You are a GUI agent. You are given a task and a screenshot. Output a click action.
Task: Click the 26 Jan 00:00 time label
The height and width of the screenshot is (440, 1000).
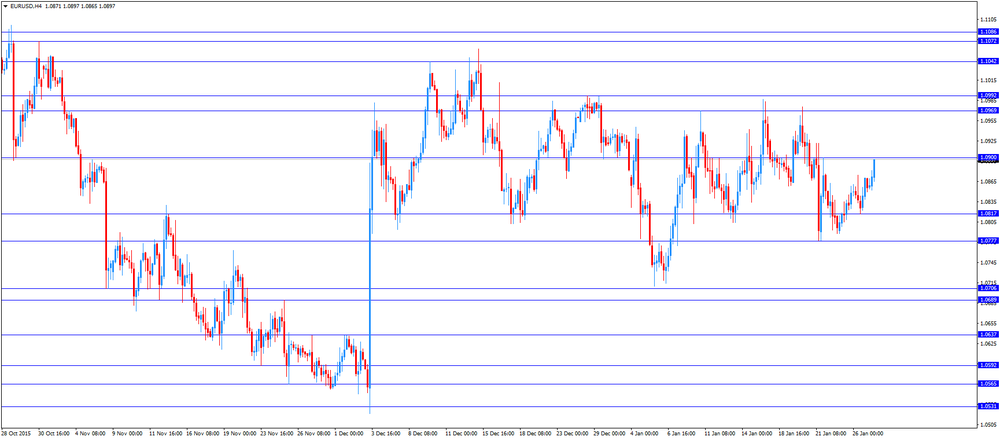click(x=869, y=433)
